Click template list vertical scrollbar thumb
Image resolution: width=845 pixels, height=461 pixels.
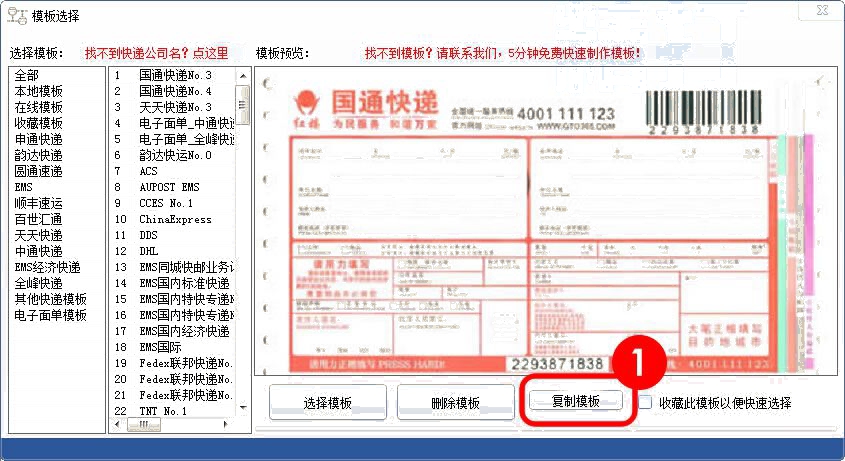click(243, 105)
